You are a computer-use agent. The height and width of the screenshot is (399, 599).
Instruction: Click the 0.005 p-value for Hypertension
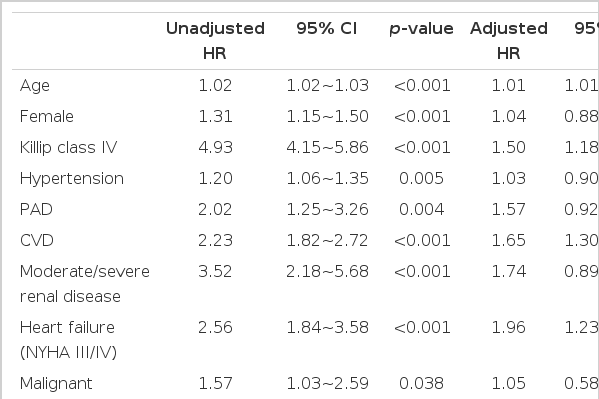421,178
